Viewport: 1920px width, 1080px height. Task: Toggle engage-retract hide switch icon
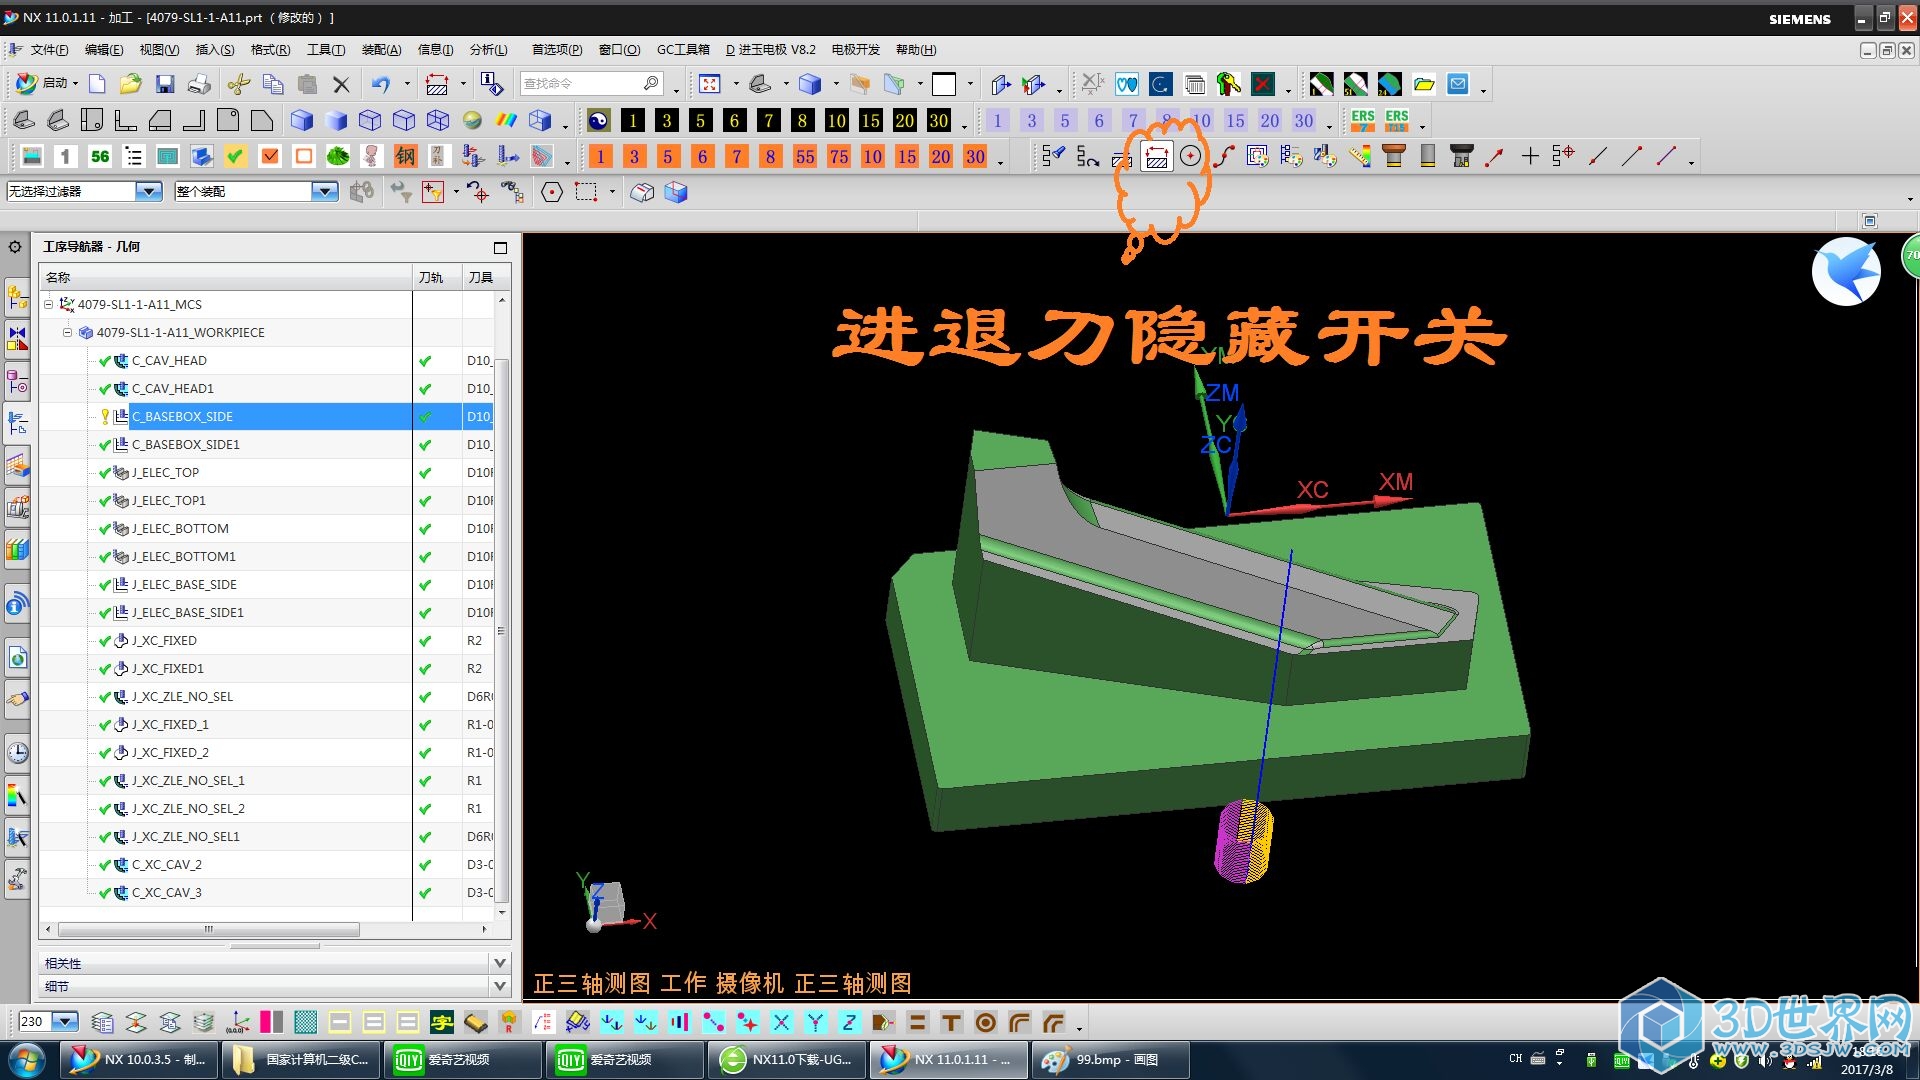[x=1156, y=157]
